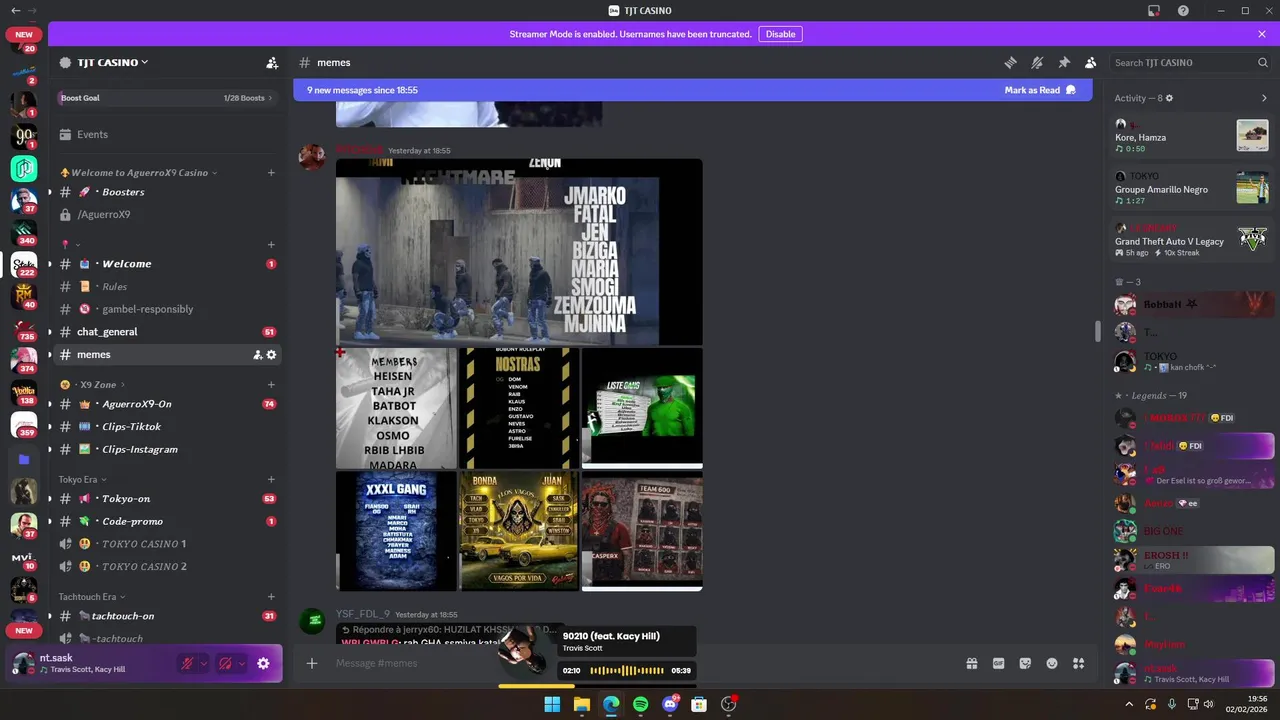The height and width of the screenshot is (720, 1280).
Task: Collapse the Tokyo Era category
Action: 82,479
